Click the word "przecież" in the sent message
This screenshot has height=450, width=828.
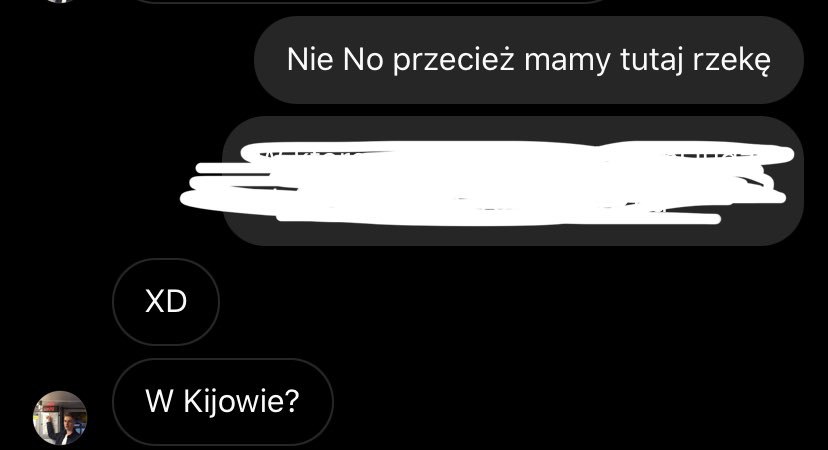pos(454,60)
